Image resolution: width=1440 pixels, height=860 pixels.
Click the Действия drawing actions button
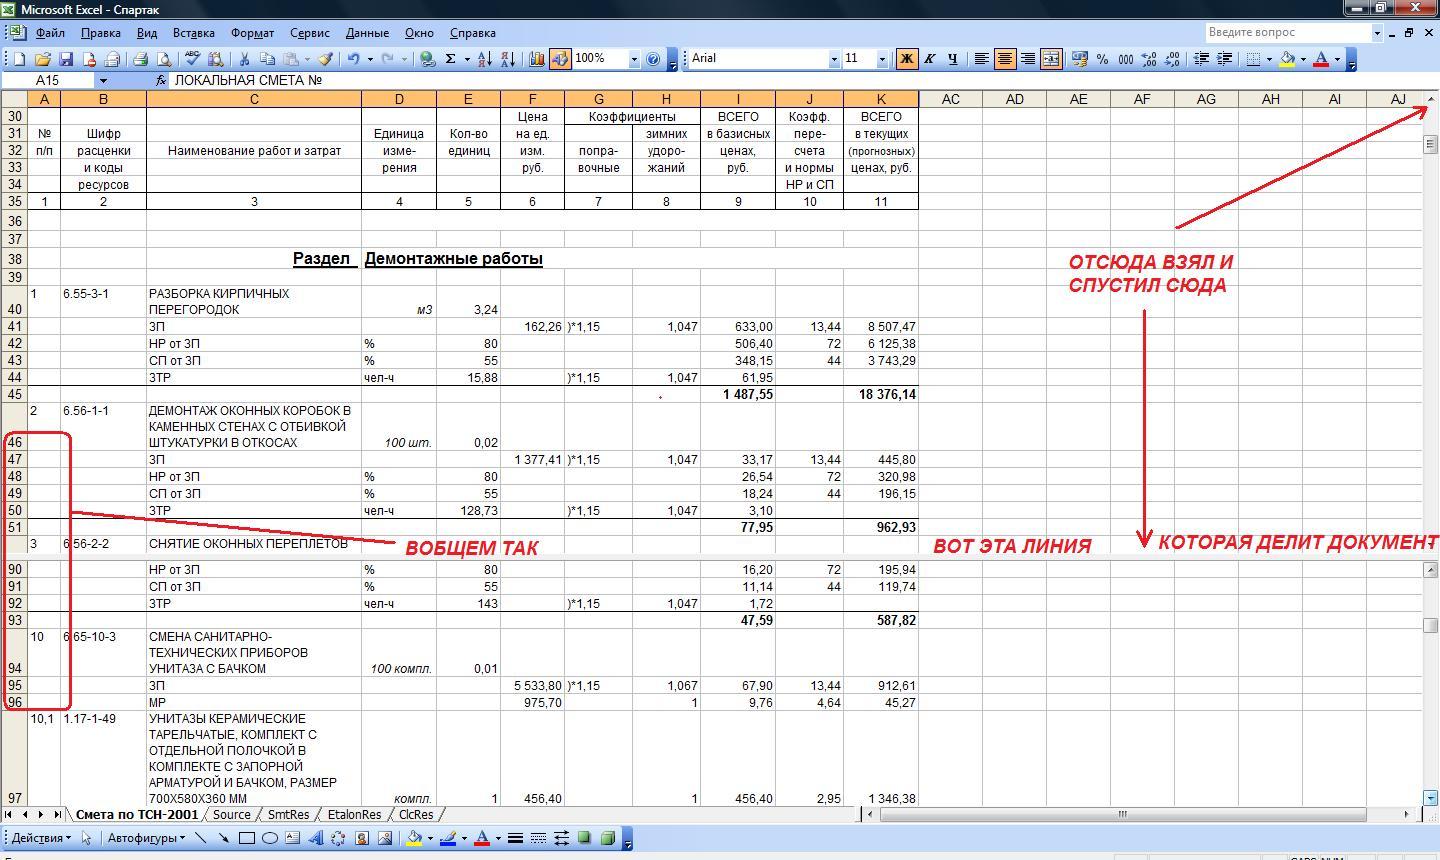click(x=41, y=838)
